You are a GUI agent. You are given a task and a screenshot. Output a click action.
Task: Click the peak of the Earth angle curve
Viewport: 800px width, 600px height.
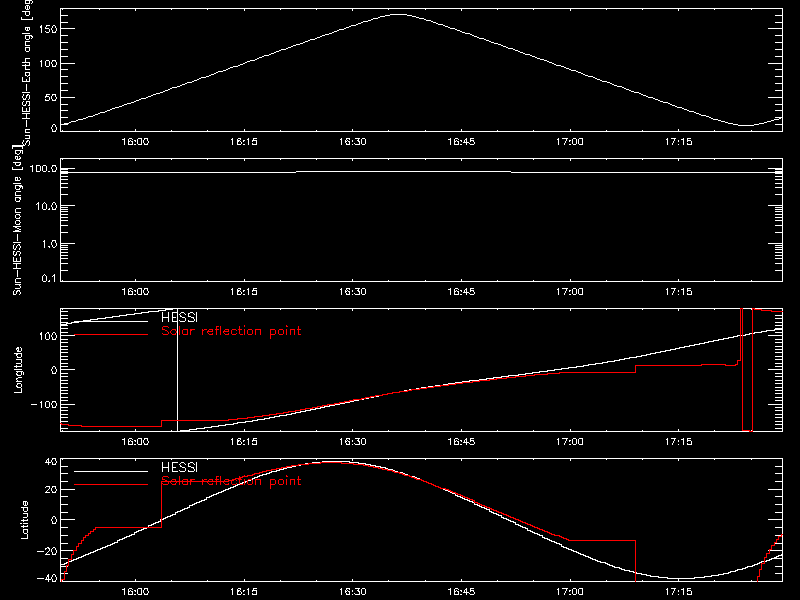click(x=398, y=14)
